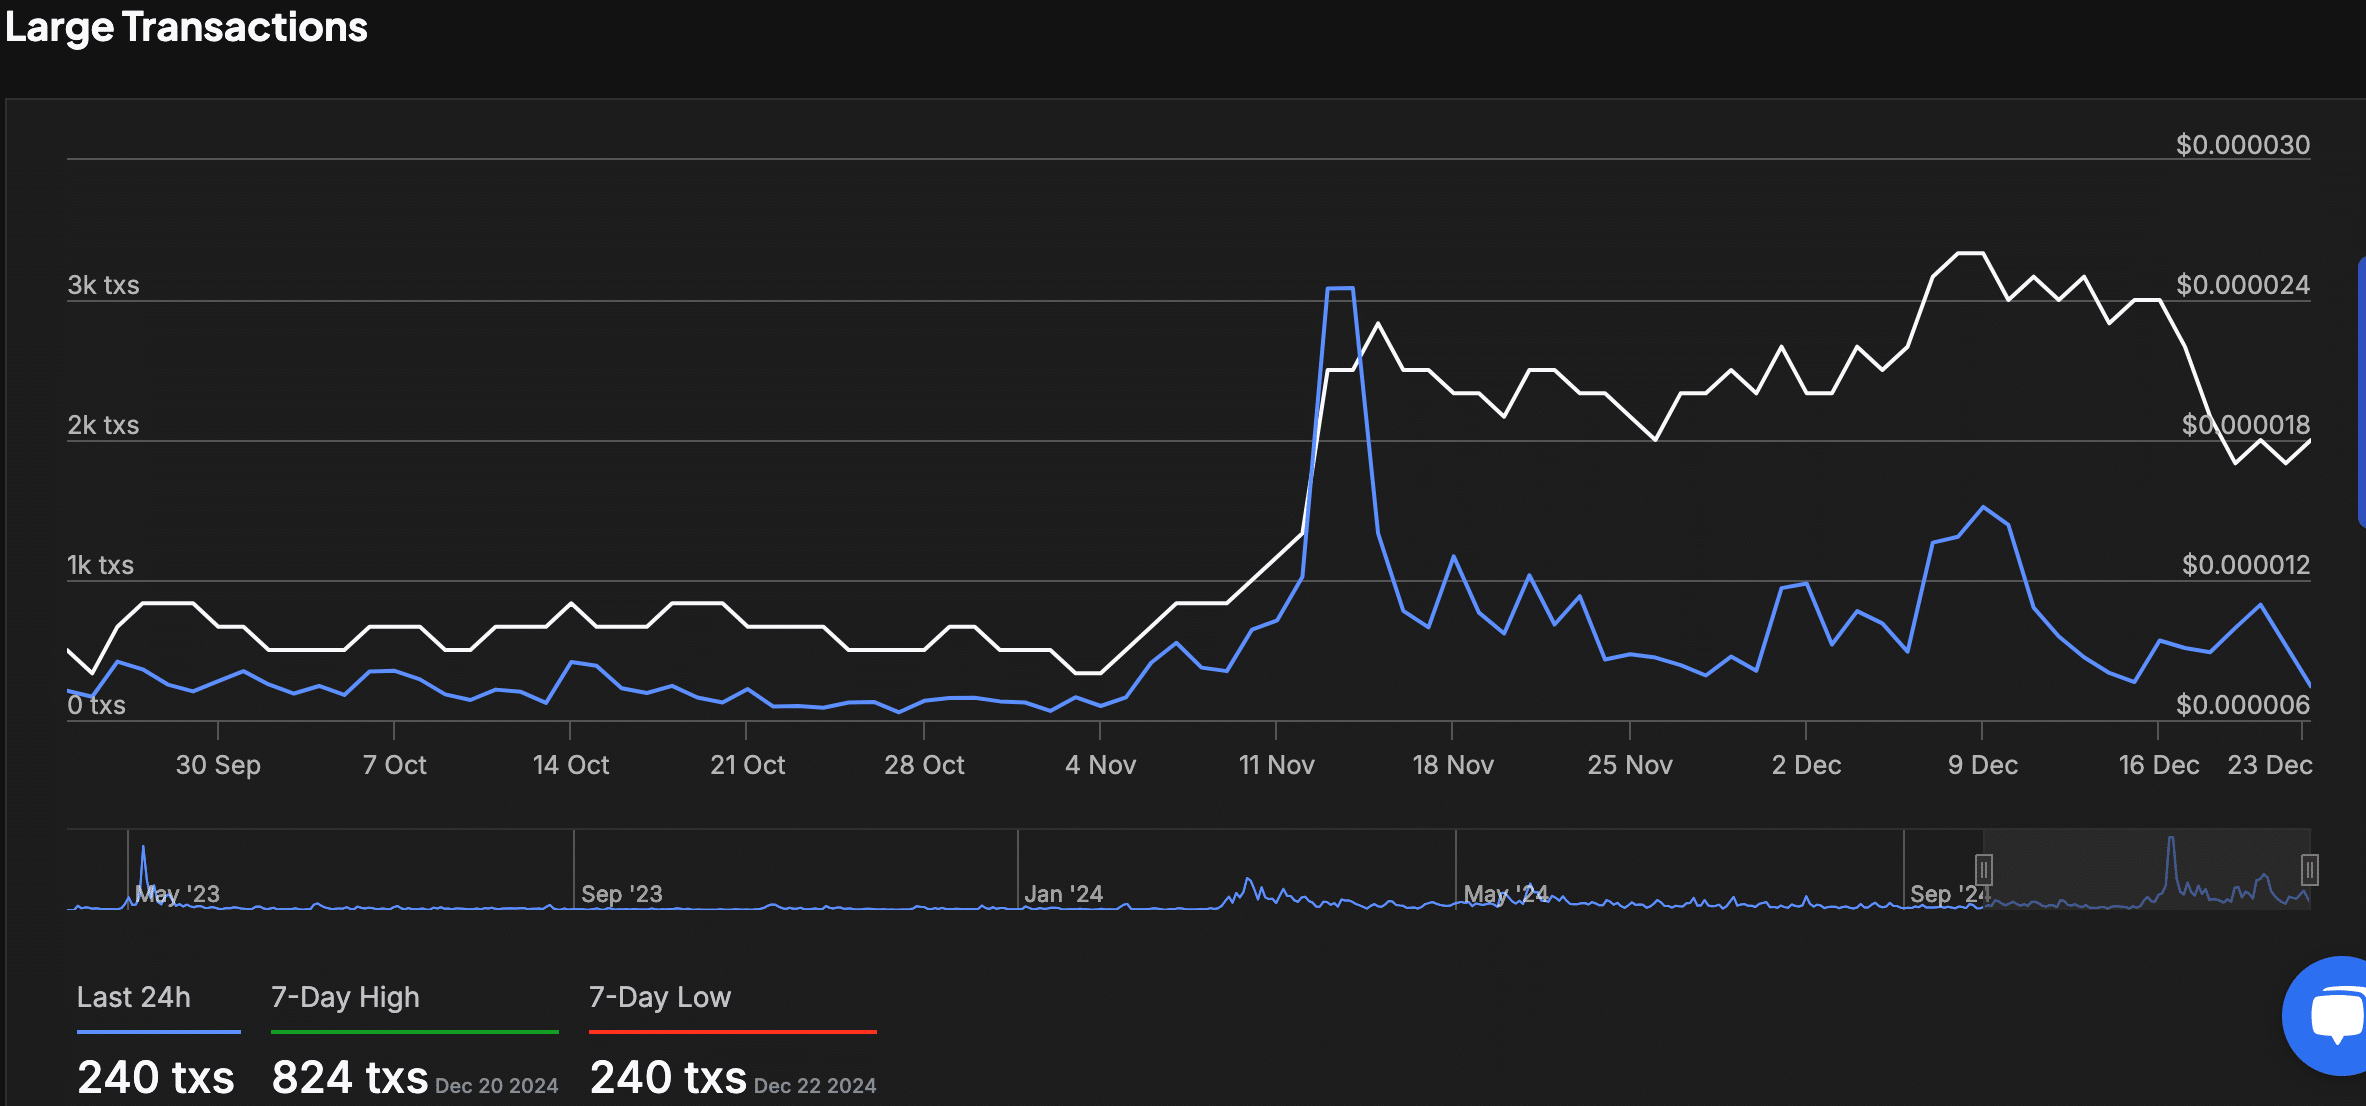Screen dimensions: 2366x1106
Task: Select the Last 24h tab
Action: [134, 997]
